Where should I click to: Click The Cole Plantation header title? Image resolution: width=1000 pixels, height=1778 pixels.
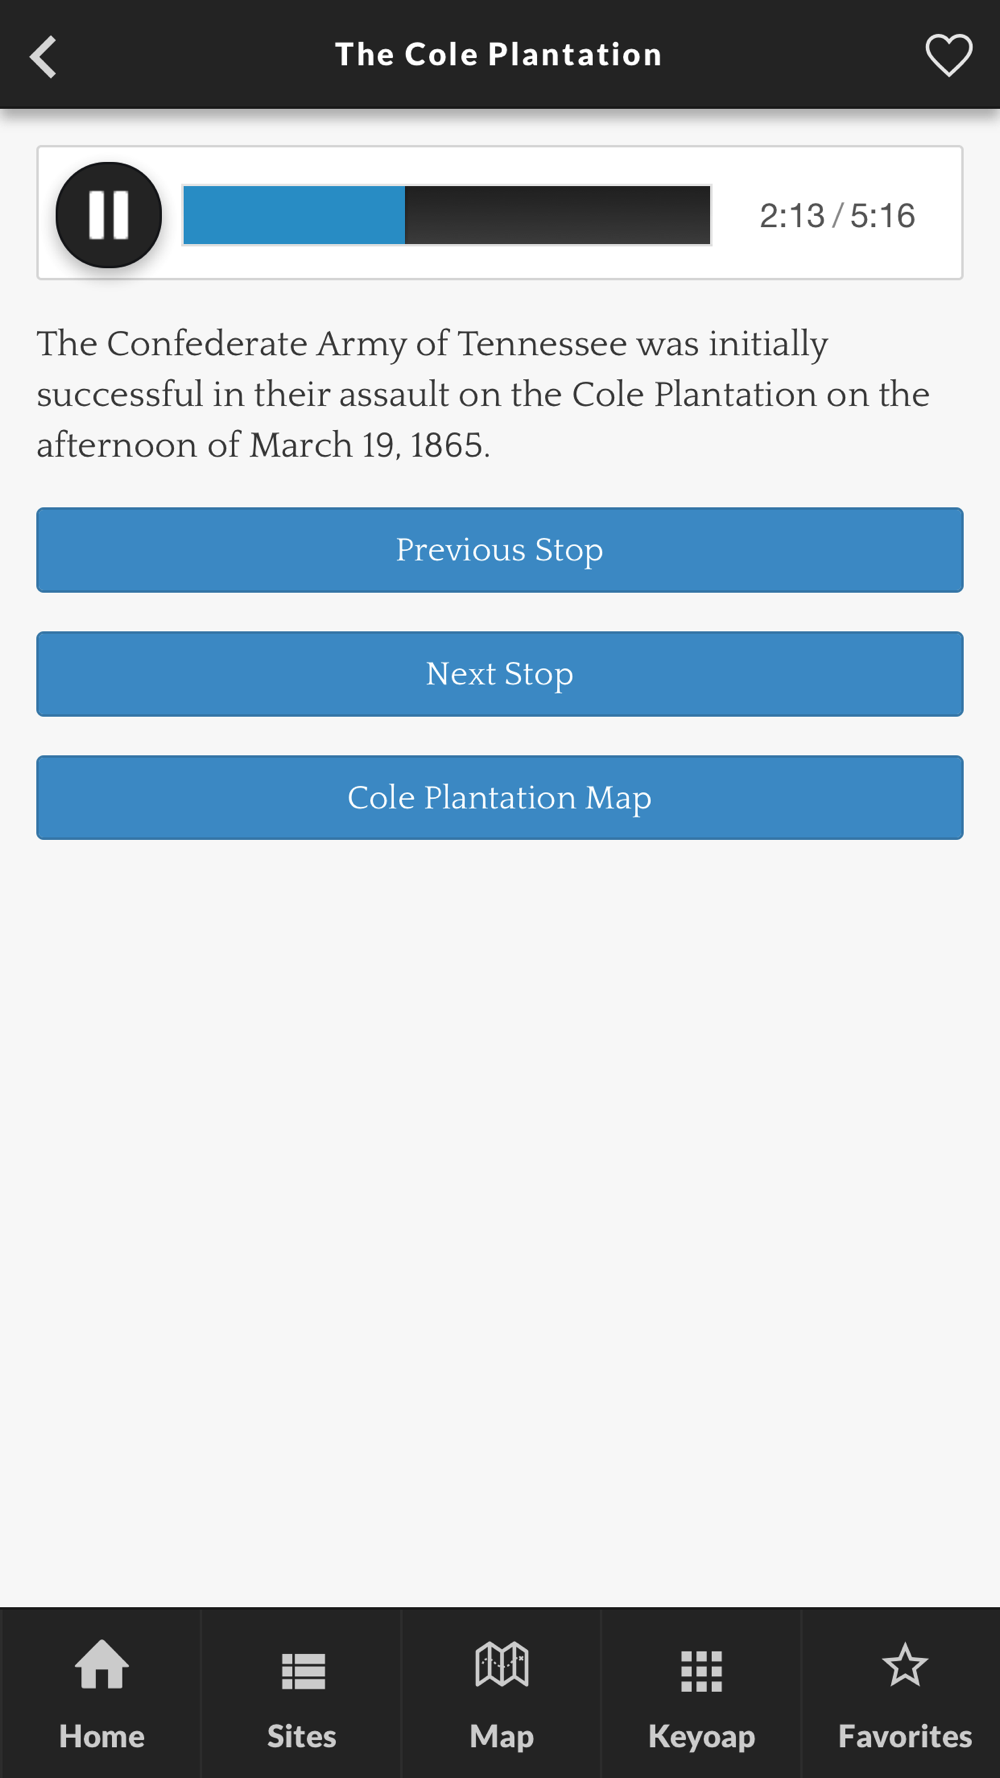498,54
